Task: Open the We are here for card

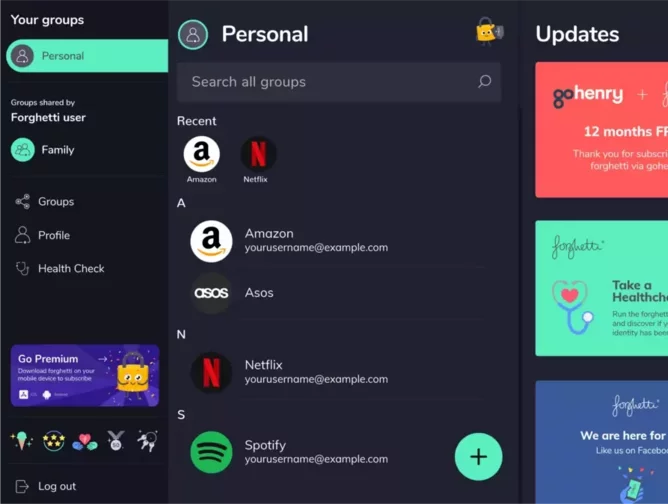Action: click(x=602, y=442)
